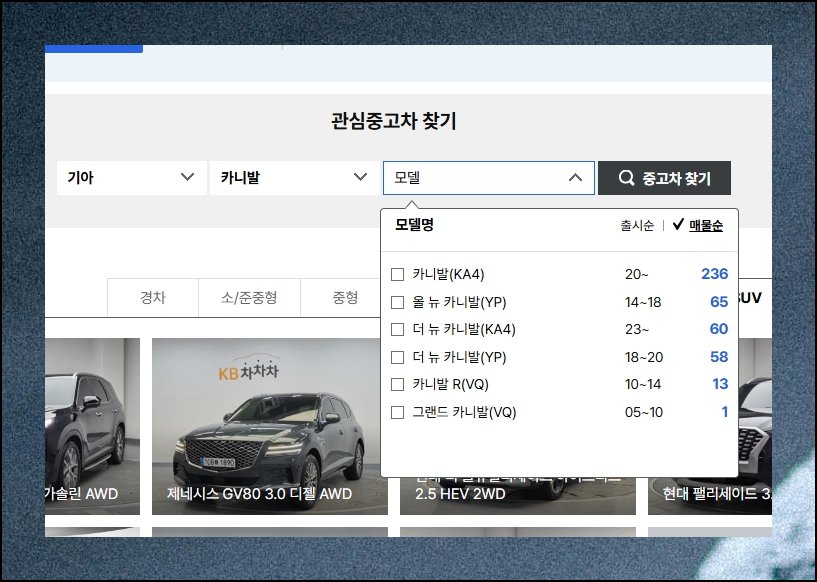The image size is (817, 582).
Task: Check the 더 뉴 카니발(YP) checkbox
Action: pos(397,357)
